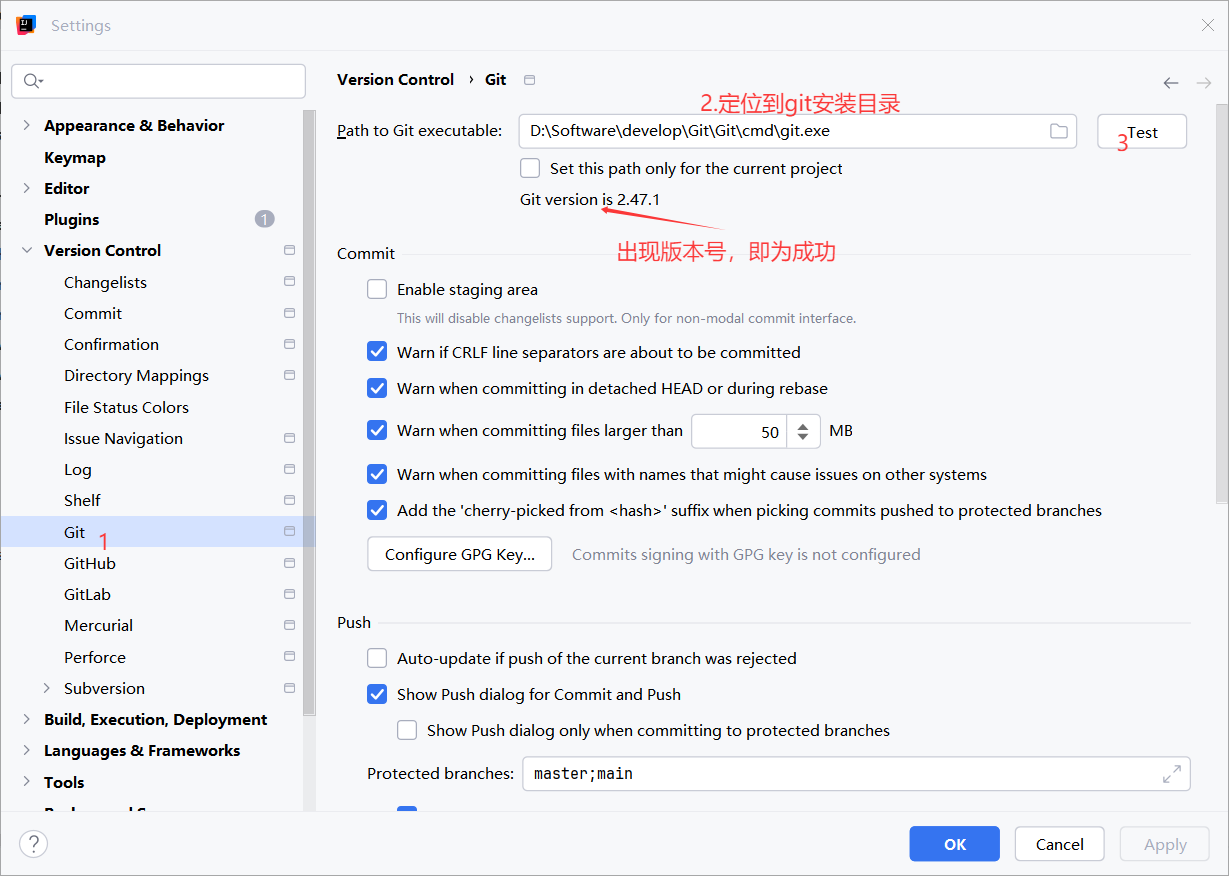Select the Mercurial settings item
1229x876 pixels.
[x=98, y=625]
